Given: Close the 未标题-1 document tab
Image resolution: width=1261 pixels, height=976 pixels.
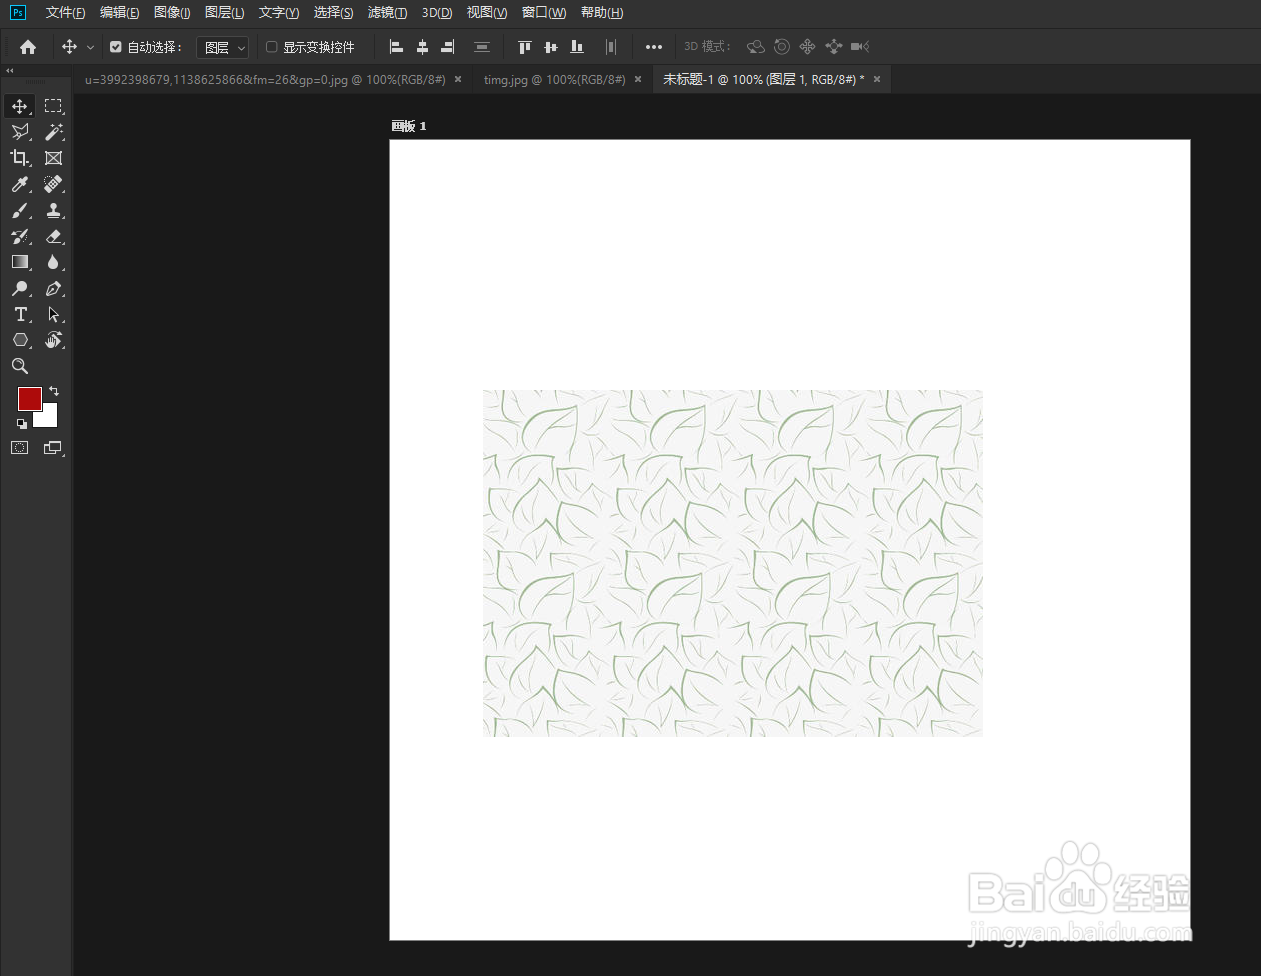Looking at the screenshot, I should point(877,80).
